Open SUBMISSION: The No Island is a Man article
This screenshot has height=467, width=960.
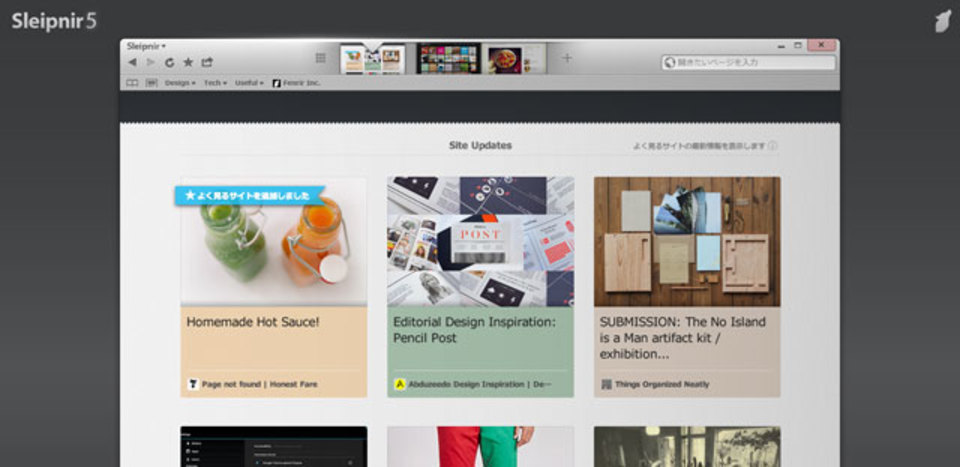tap(683, 338)
